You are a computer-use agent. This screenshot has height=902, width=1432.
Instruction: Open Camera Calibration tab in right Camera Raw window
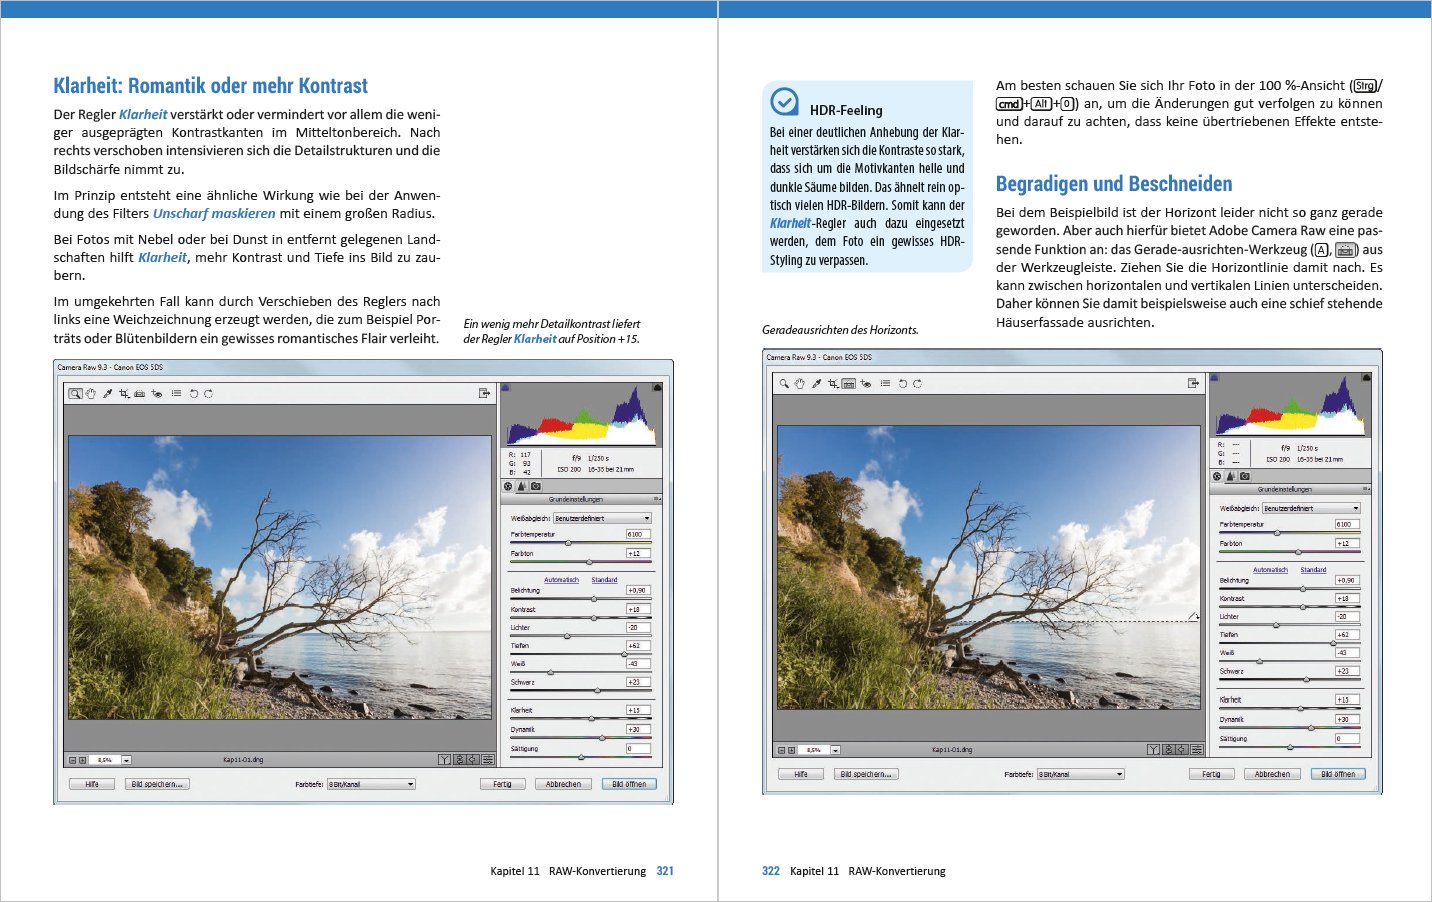1245,477
